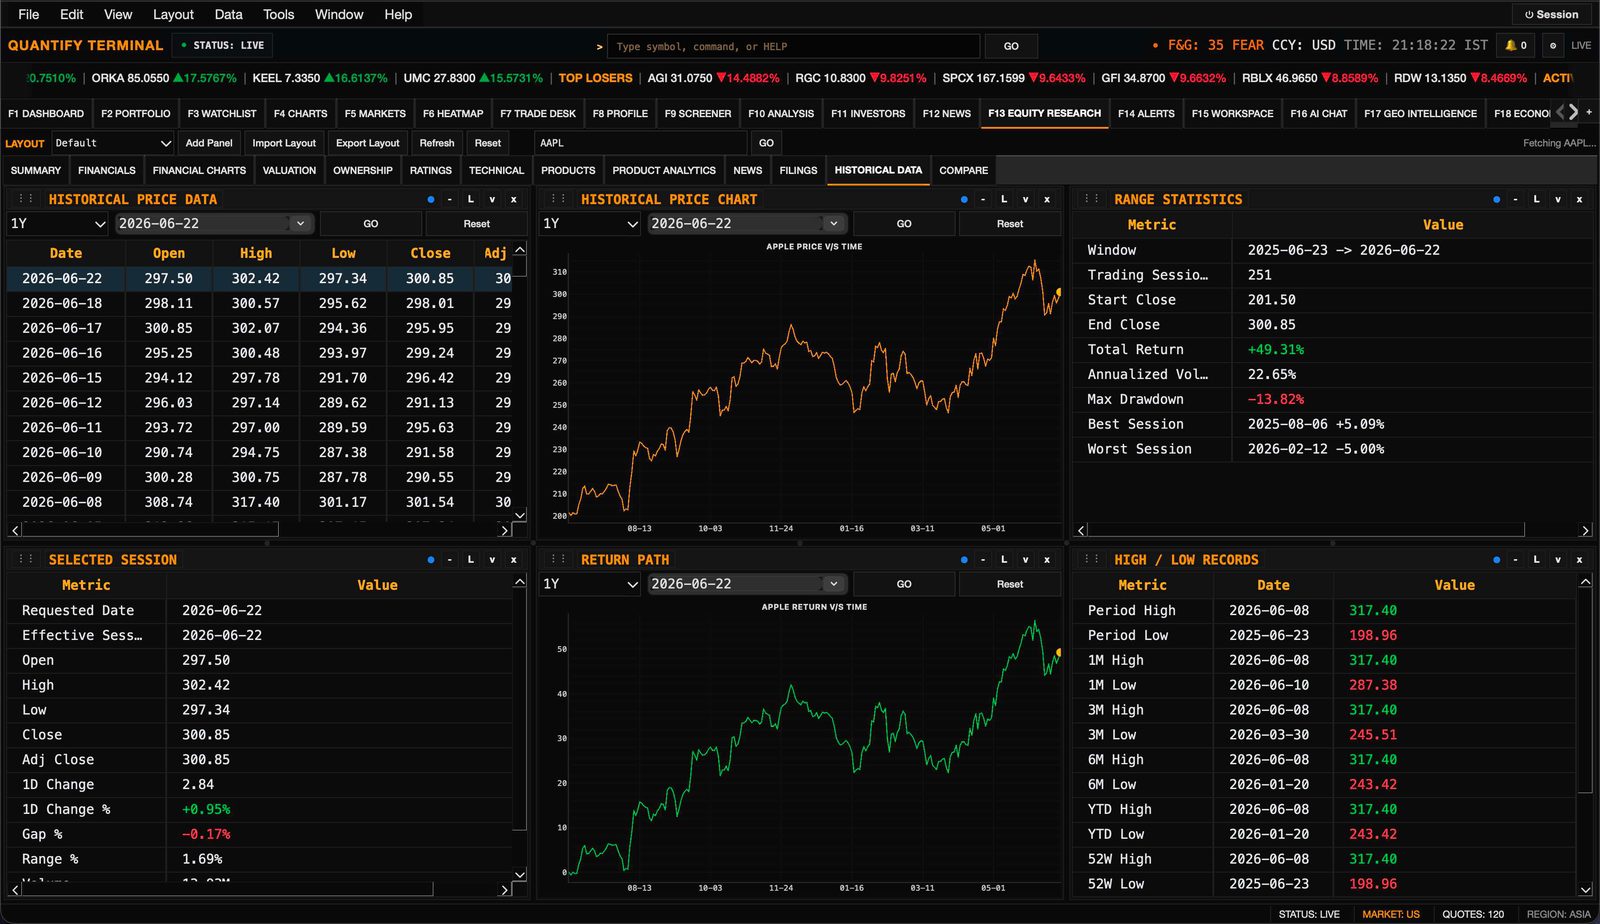The width and height of the screenshot is (1600, 924).
Task: Open the date picker chevron in Historical Price Data
Action: 300,224
